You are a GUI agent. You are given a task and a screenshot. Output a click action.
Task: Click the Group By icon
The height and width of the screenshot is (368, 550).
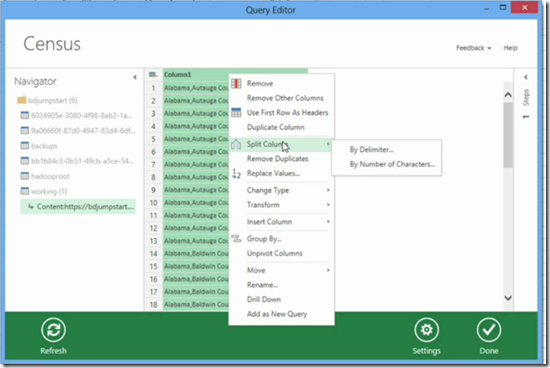click(x=236, y=239)
